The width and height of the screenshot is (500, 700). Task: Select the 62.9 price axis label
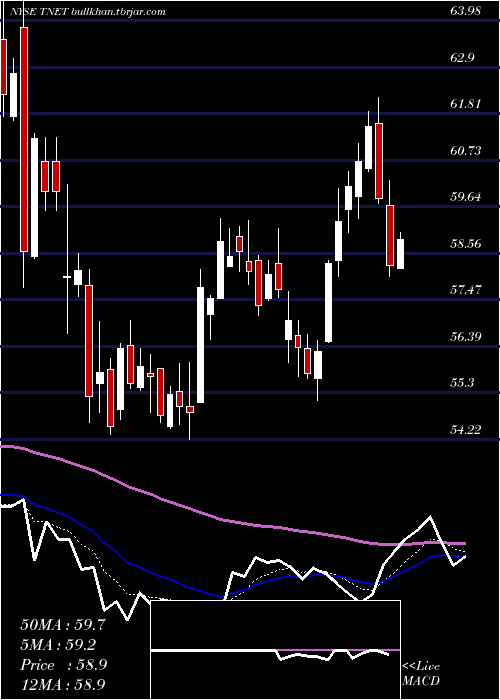[x=463, y=58]
